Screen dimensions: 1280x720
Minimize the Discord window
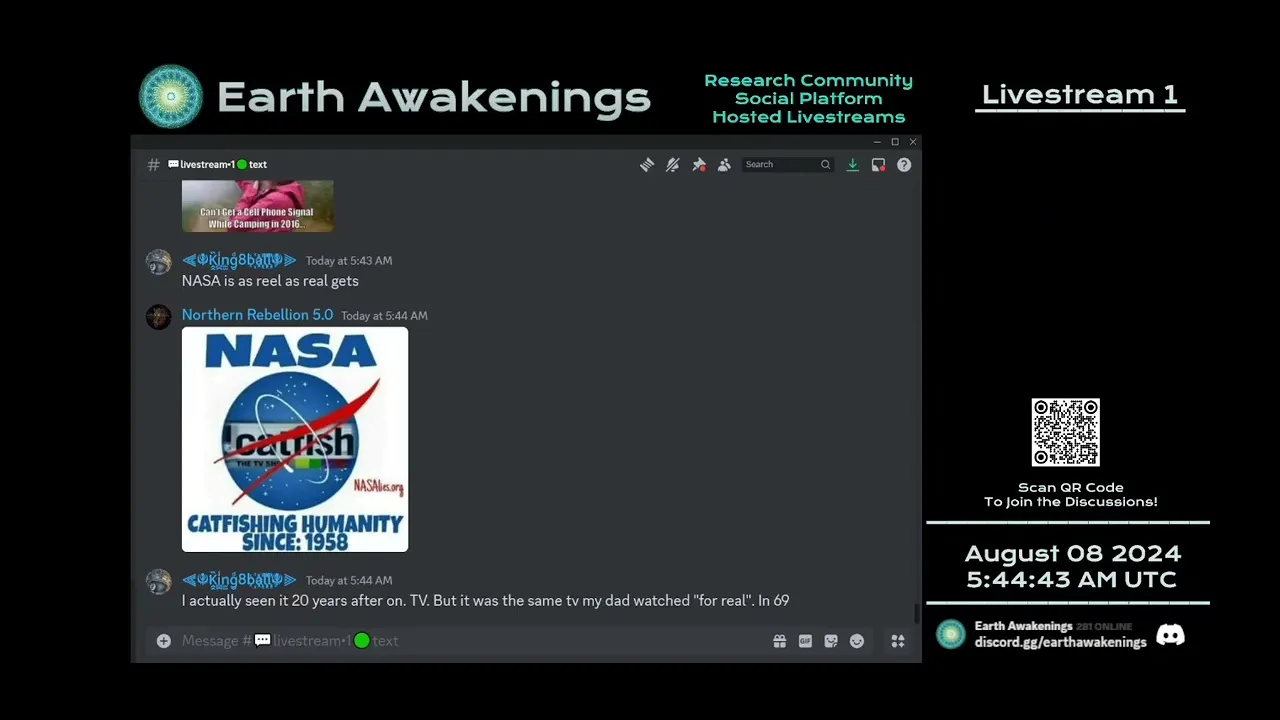pos(877,142)
